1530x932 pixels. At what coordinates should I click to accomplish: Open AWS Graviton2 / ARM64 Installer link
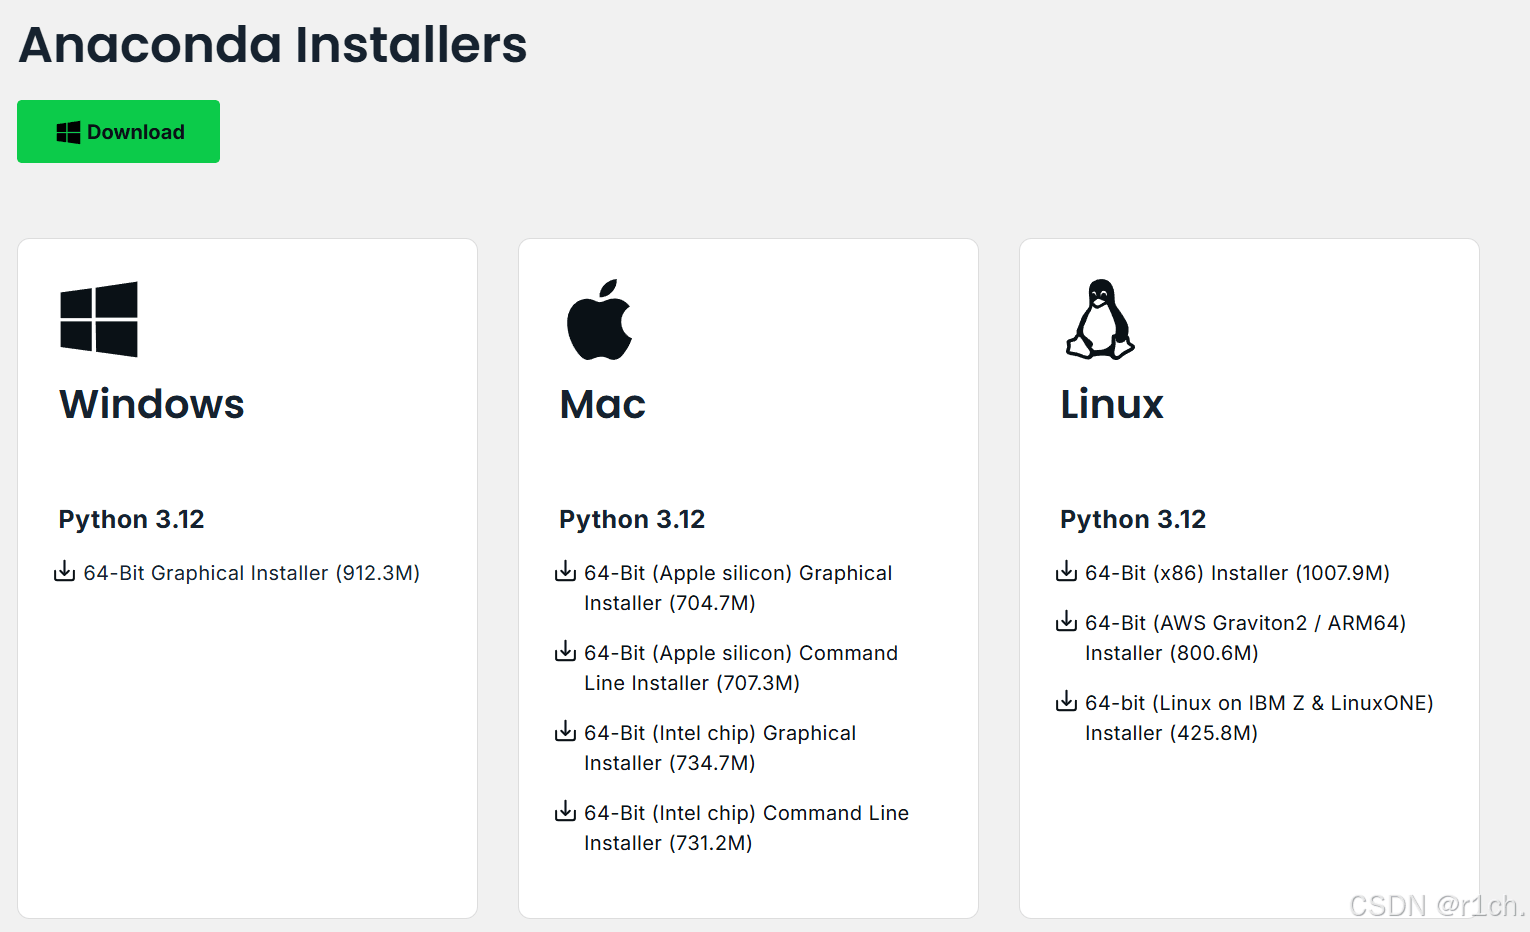pyautogui.click(x=1245, y=638)
